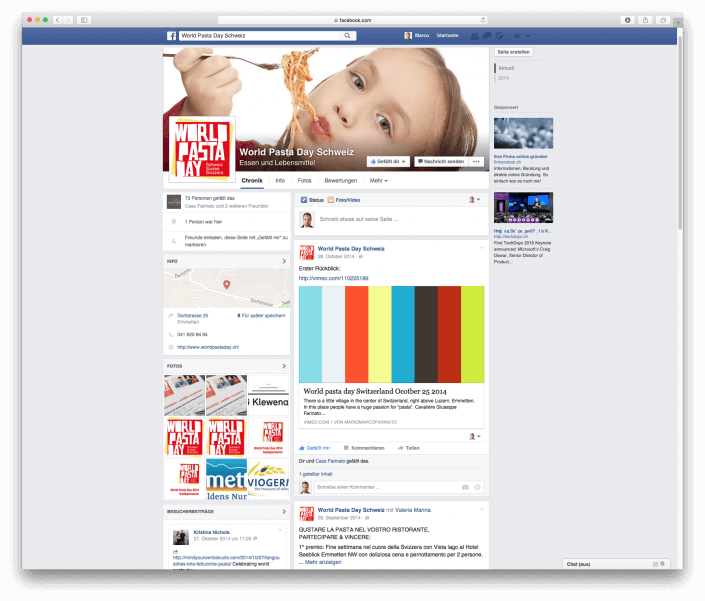
Task: Click new chat message compose icon
Action: coord(655,564)
